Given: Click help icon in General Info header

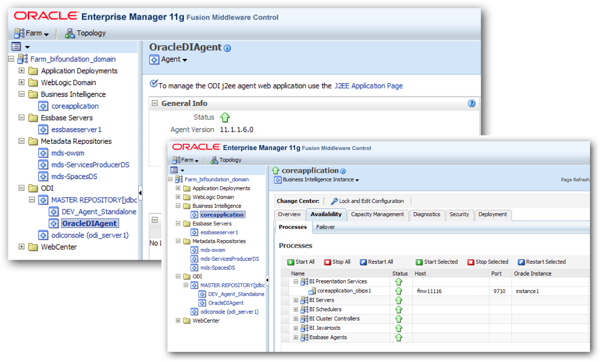Looking at the screenshot, I should point(471,103).
